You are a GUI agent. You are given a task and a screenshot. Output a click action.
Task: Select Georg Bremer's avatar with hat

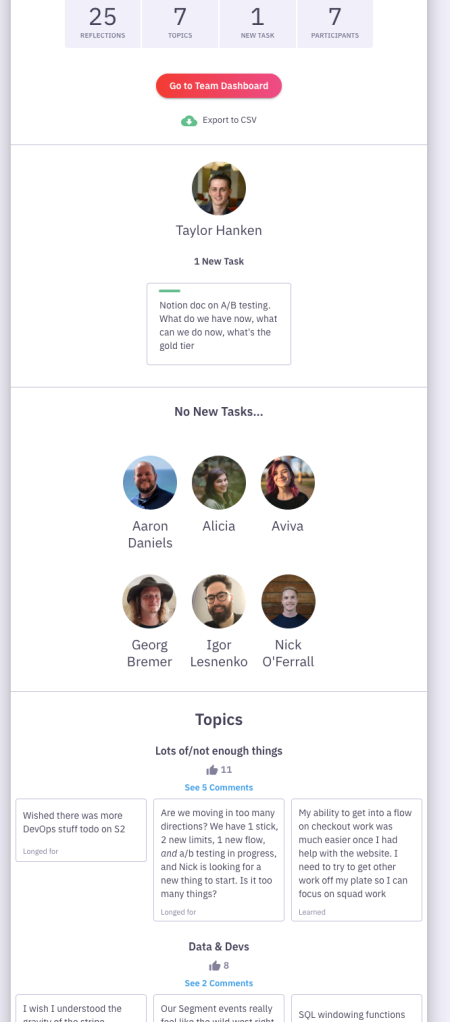click(x=149, y=601)
